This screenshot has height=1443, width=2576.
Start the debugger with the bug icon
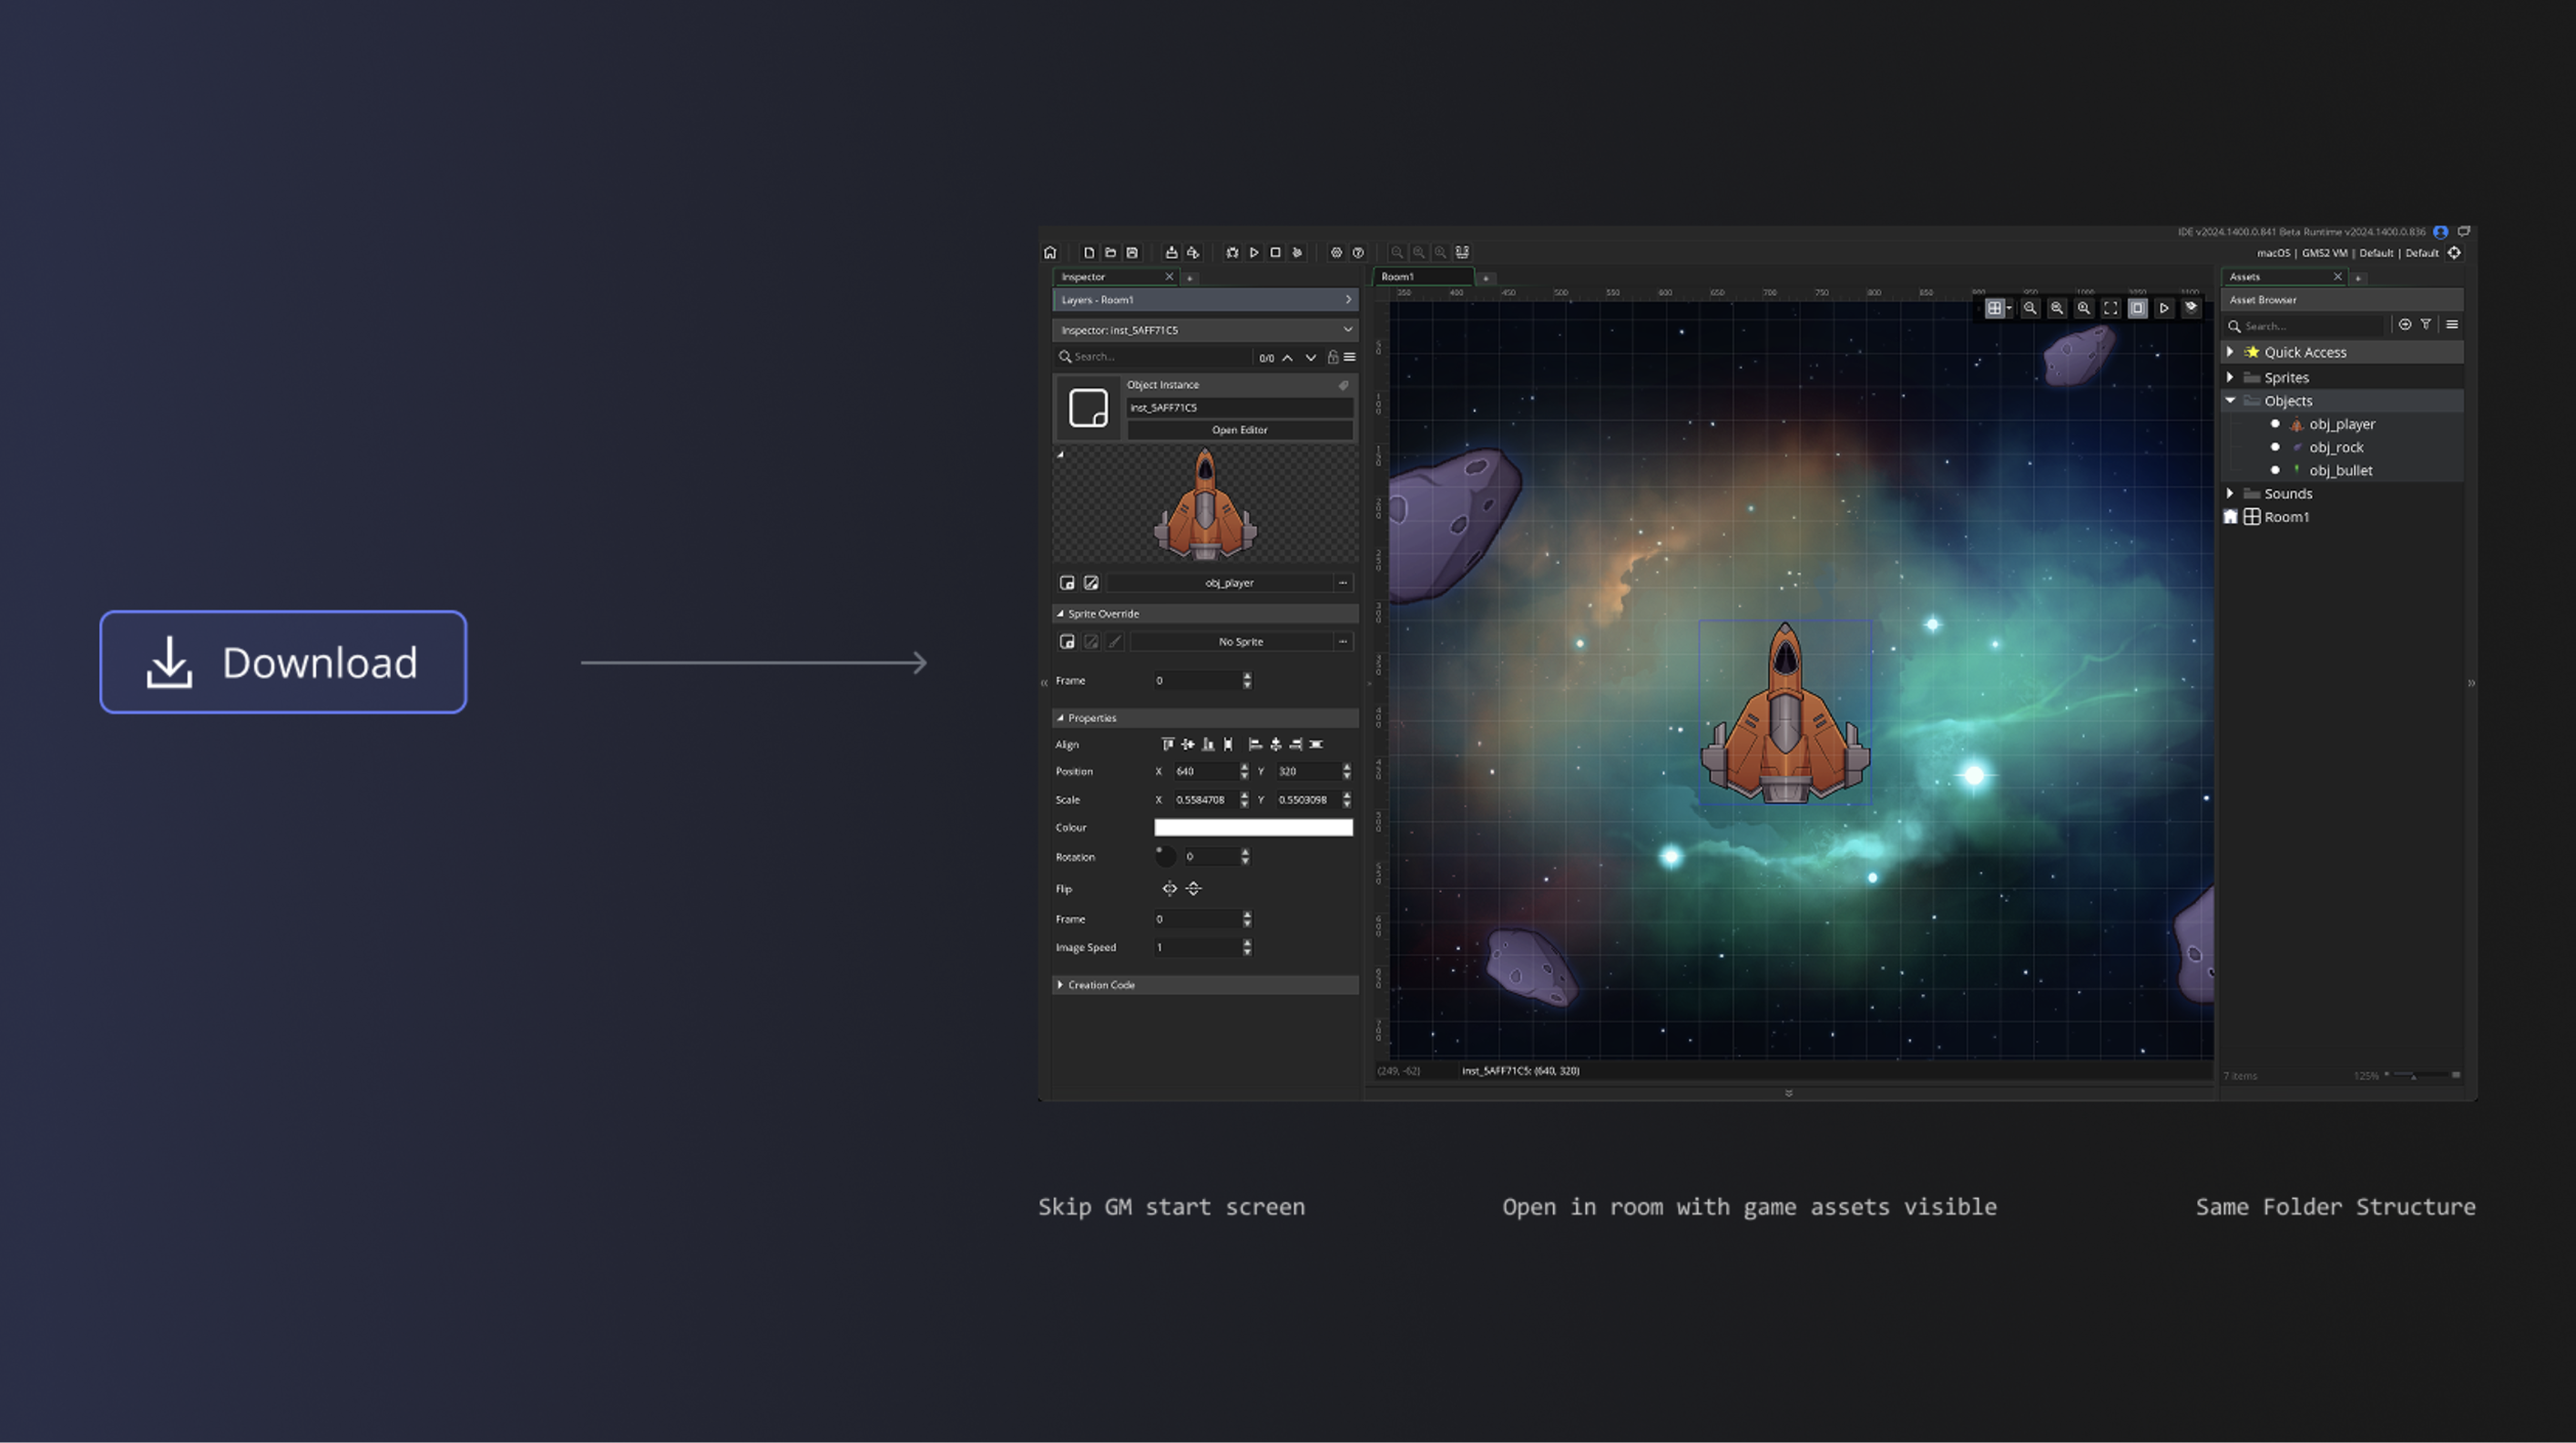coord(1232,253)
